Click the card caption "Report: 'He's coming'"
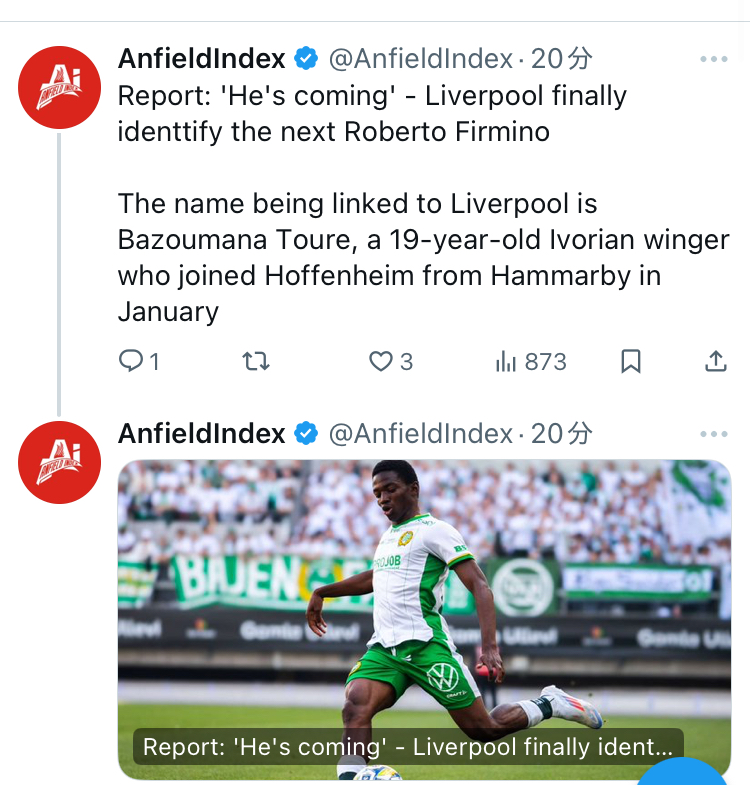Viewport: 750px width, 785px height. (x=408, y=747)
